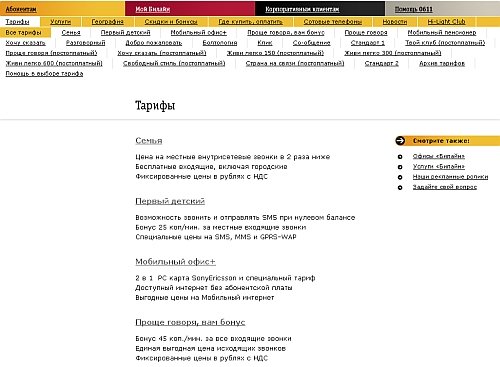Open the large Мобильный офис+ heading link

point(175,262)
